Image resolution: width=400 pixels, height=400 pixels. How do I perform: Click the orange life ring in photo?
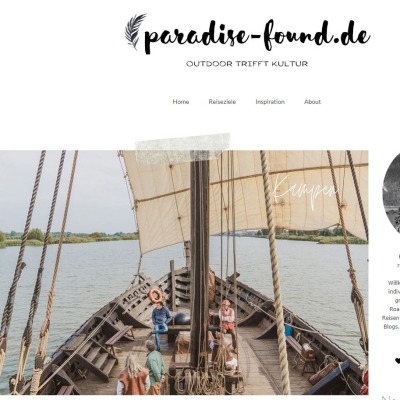click(x=155, y=296)
